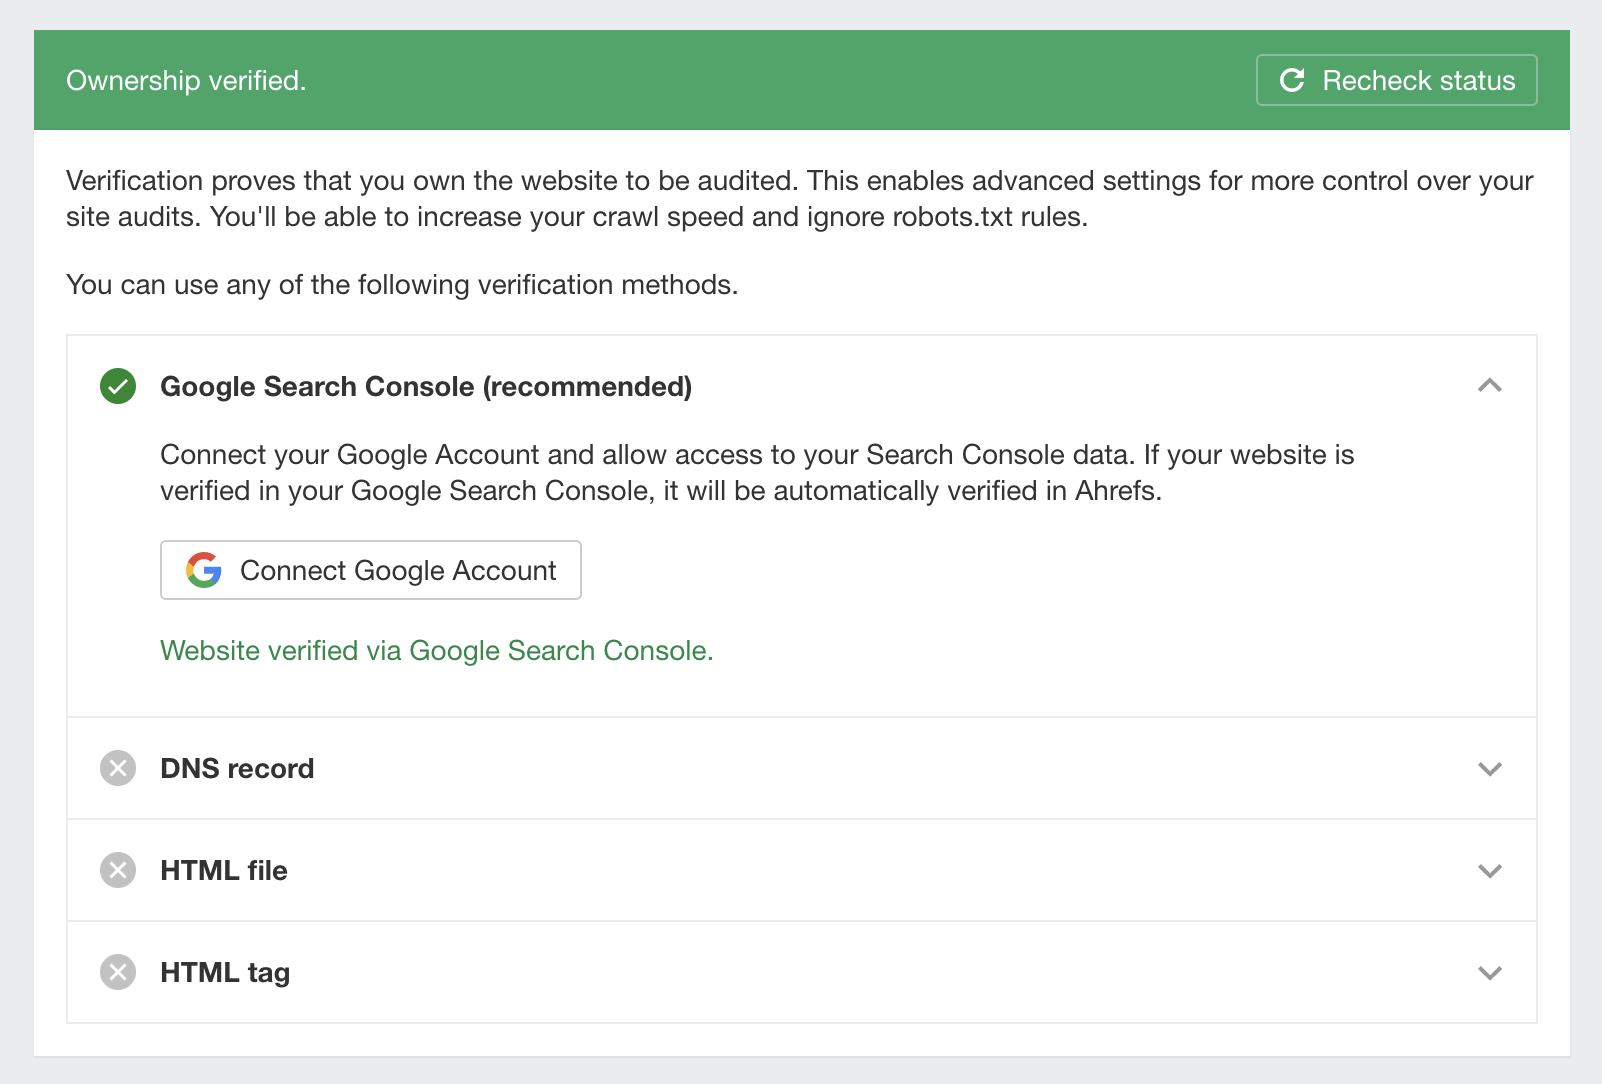Click the Google G logo

[204, 570]
